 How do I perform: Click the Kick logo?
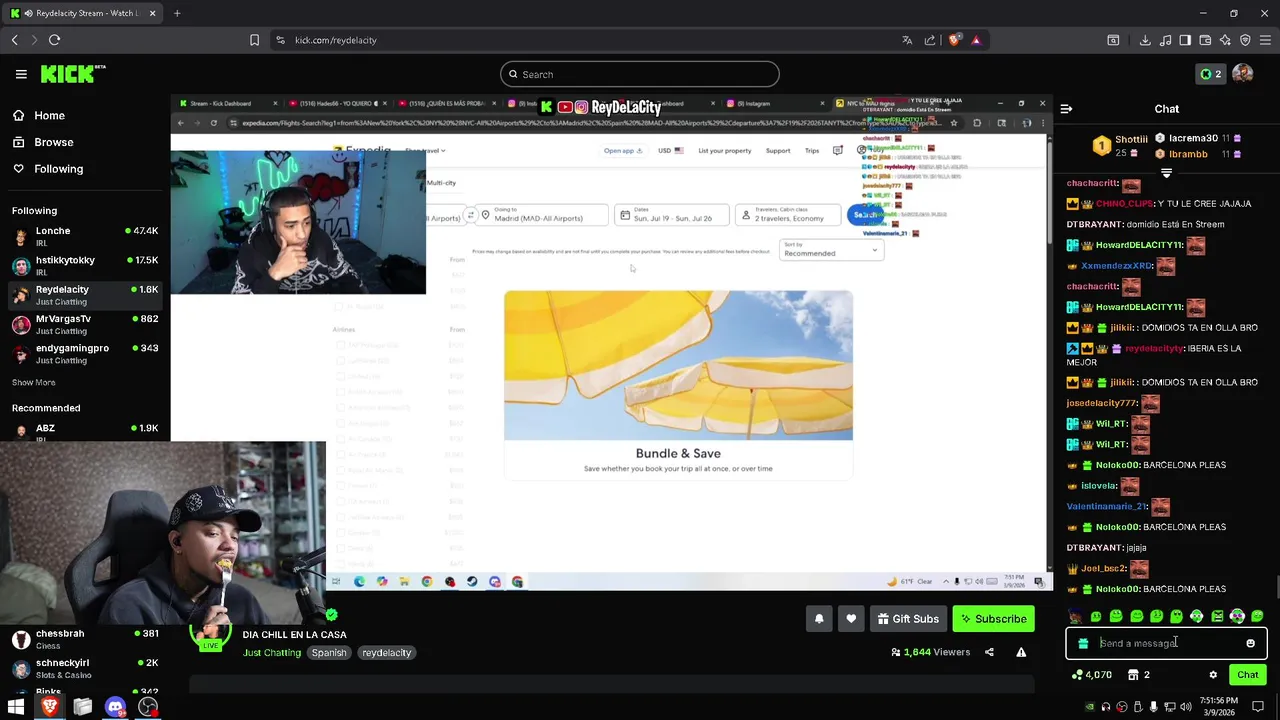pos(73,73)
